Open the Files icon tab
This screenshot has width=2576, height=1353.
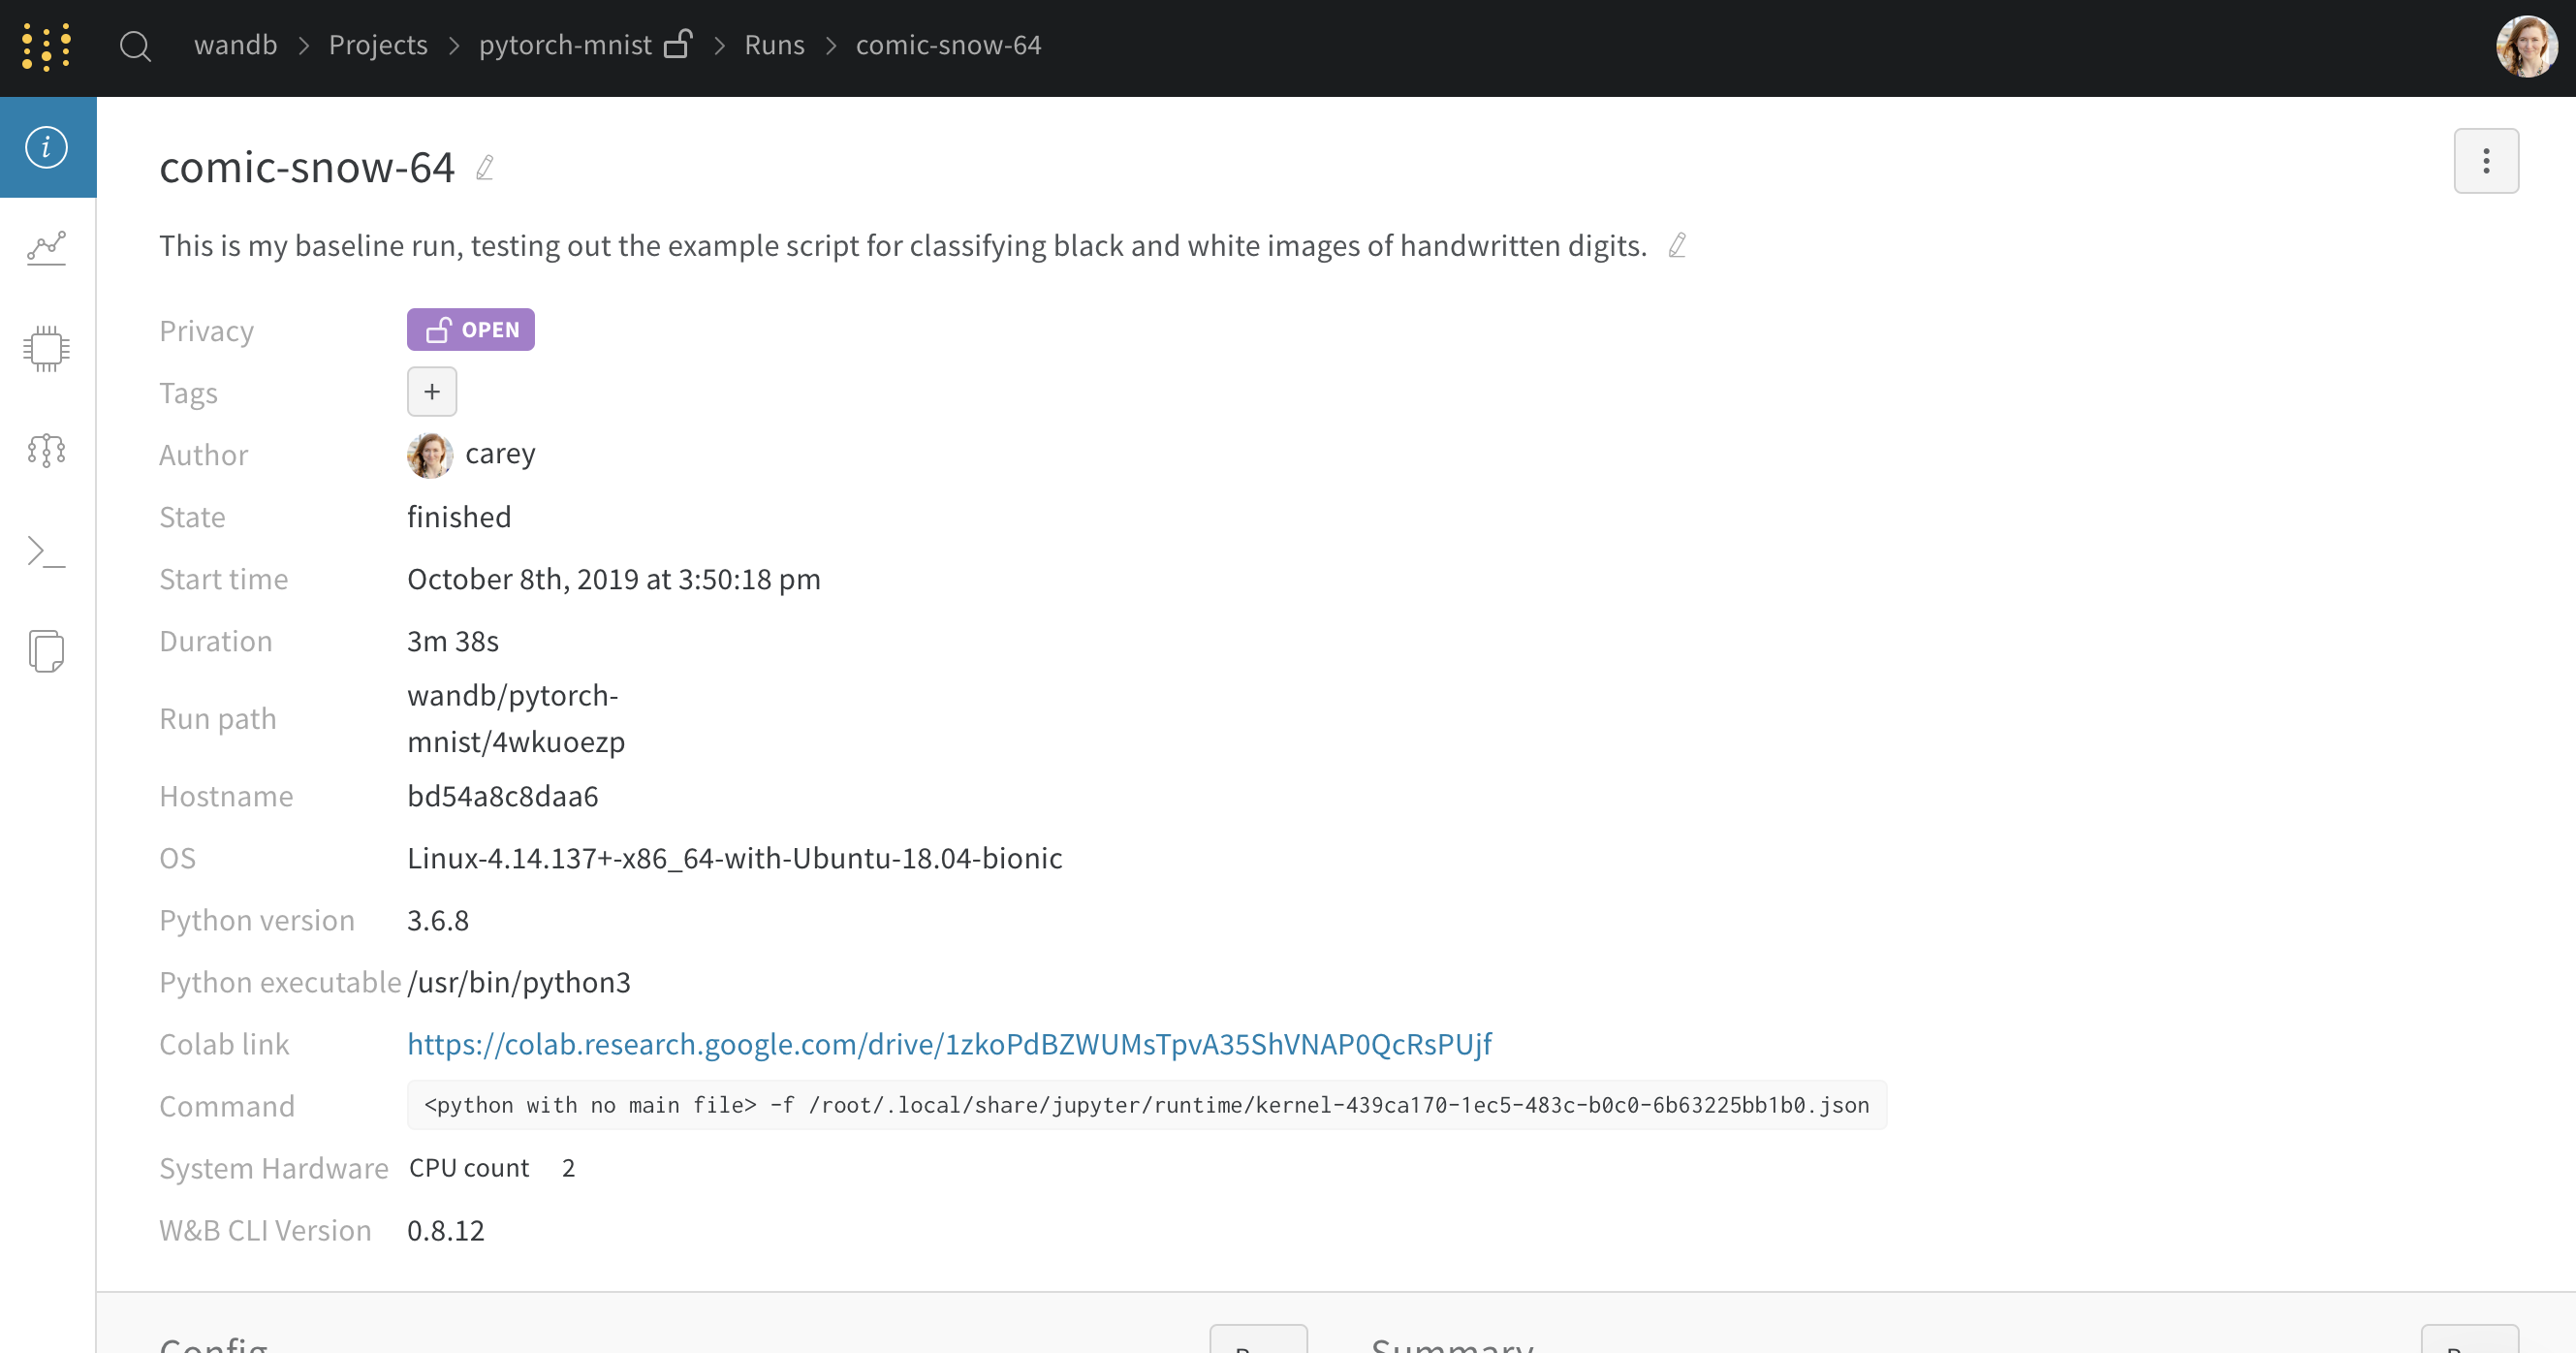tap(47, 651)
